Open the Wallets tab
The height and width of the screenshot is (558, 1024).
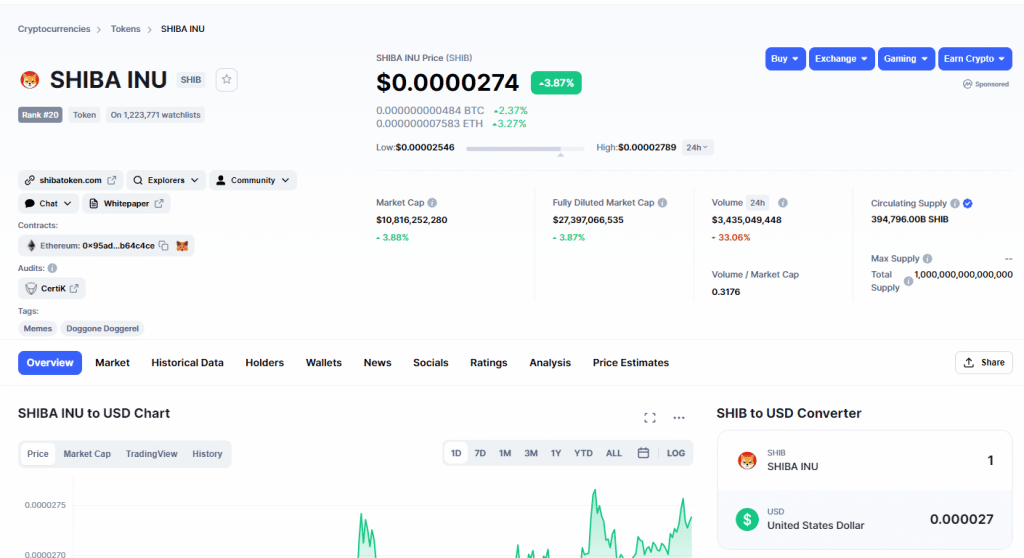point(324,363)
